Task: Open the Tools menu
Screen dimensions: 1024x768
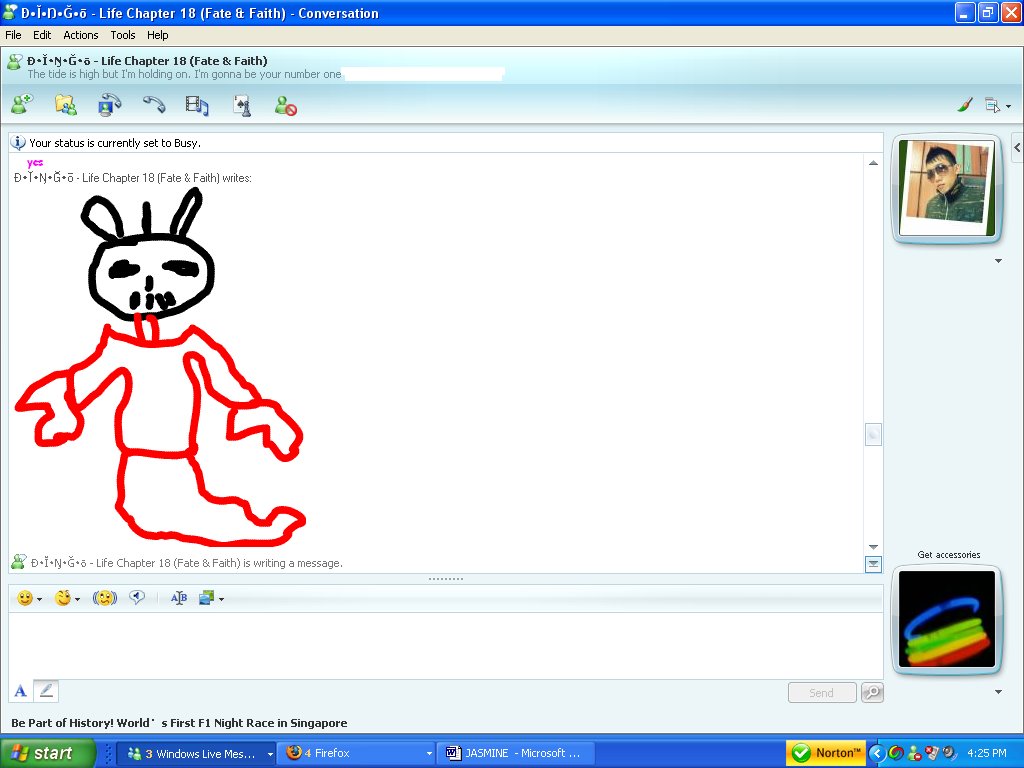Action: click(123, 35)
